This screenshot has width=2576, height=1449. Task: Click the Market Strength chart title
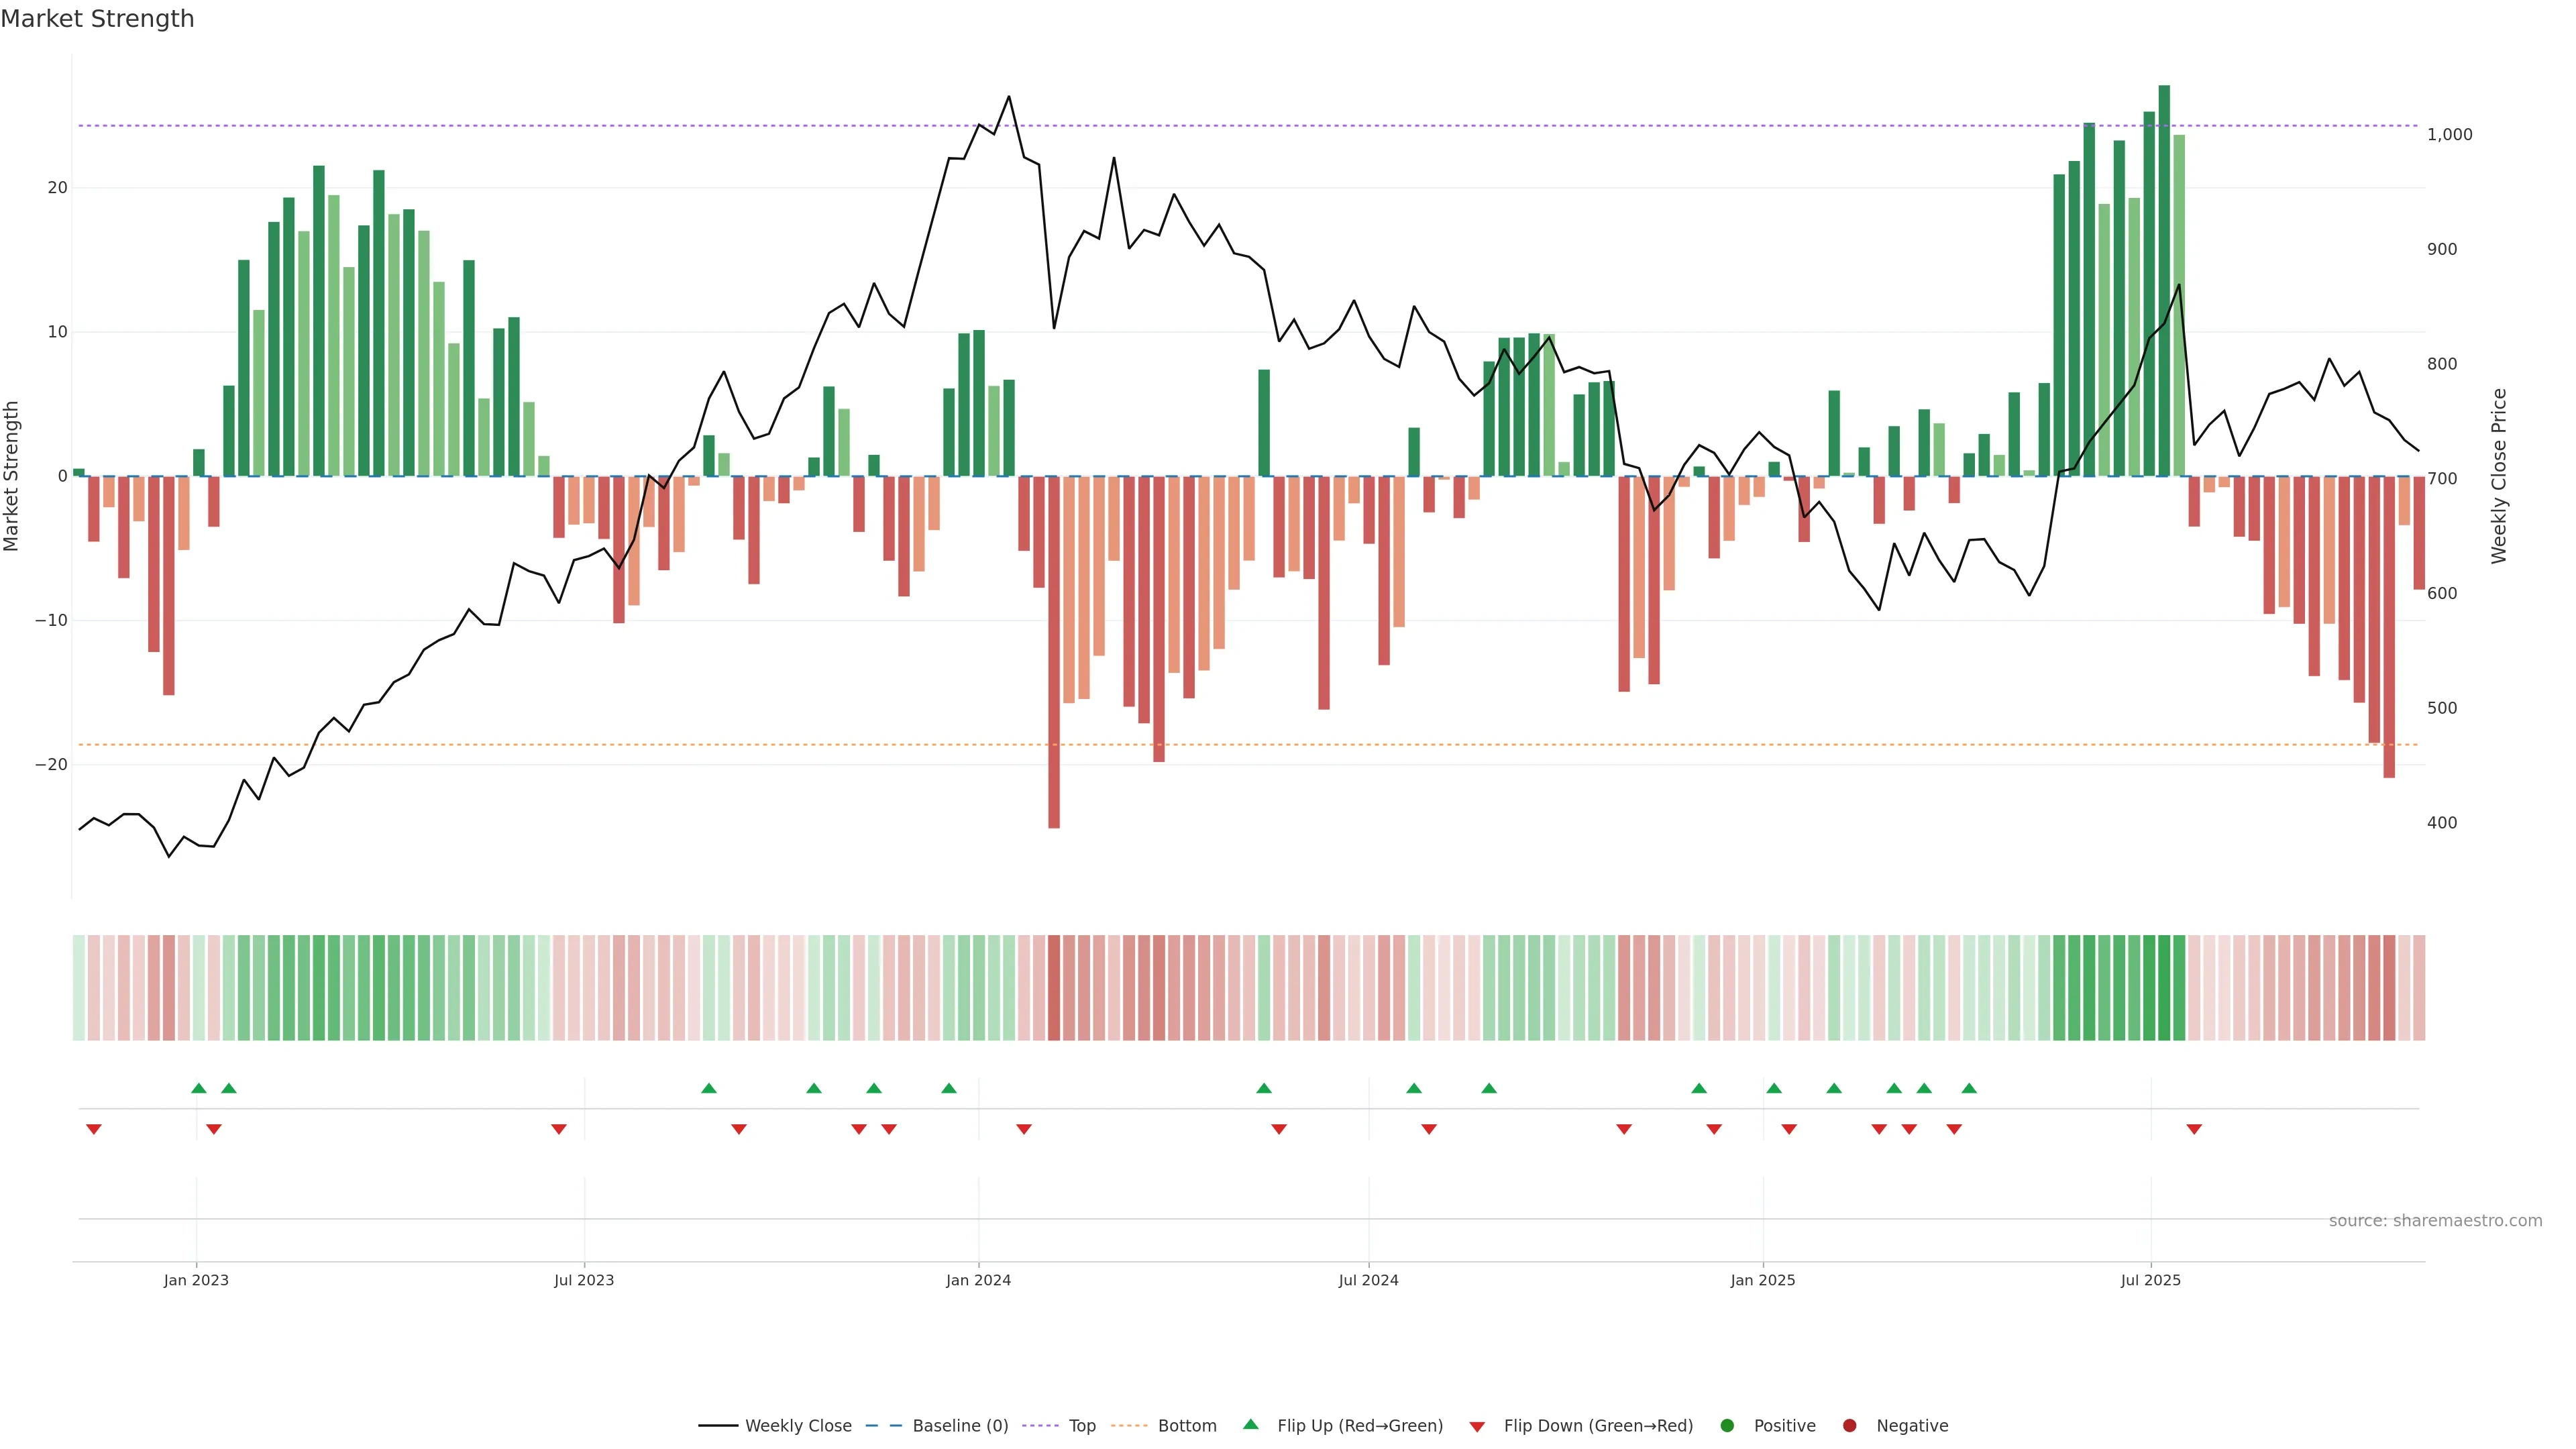click(97, 19)
